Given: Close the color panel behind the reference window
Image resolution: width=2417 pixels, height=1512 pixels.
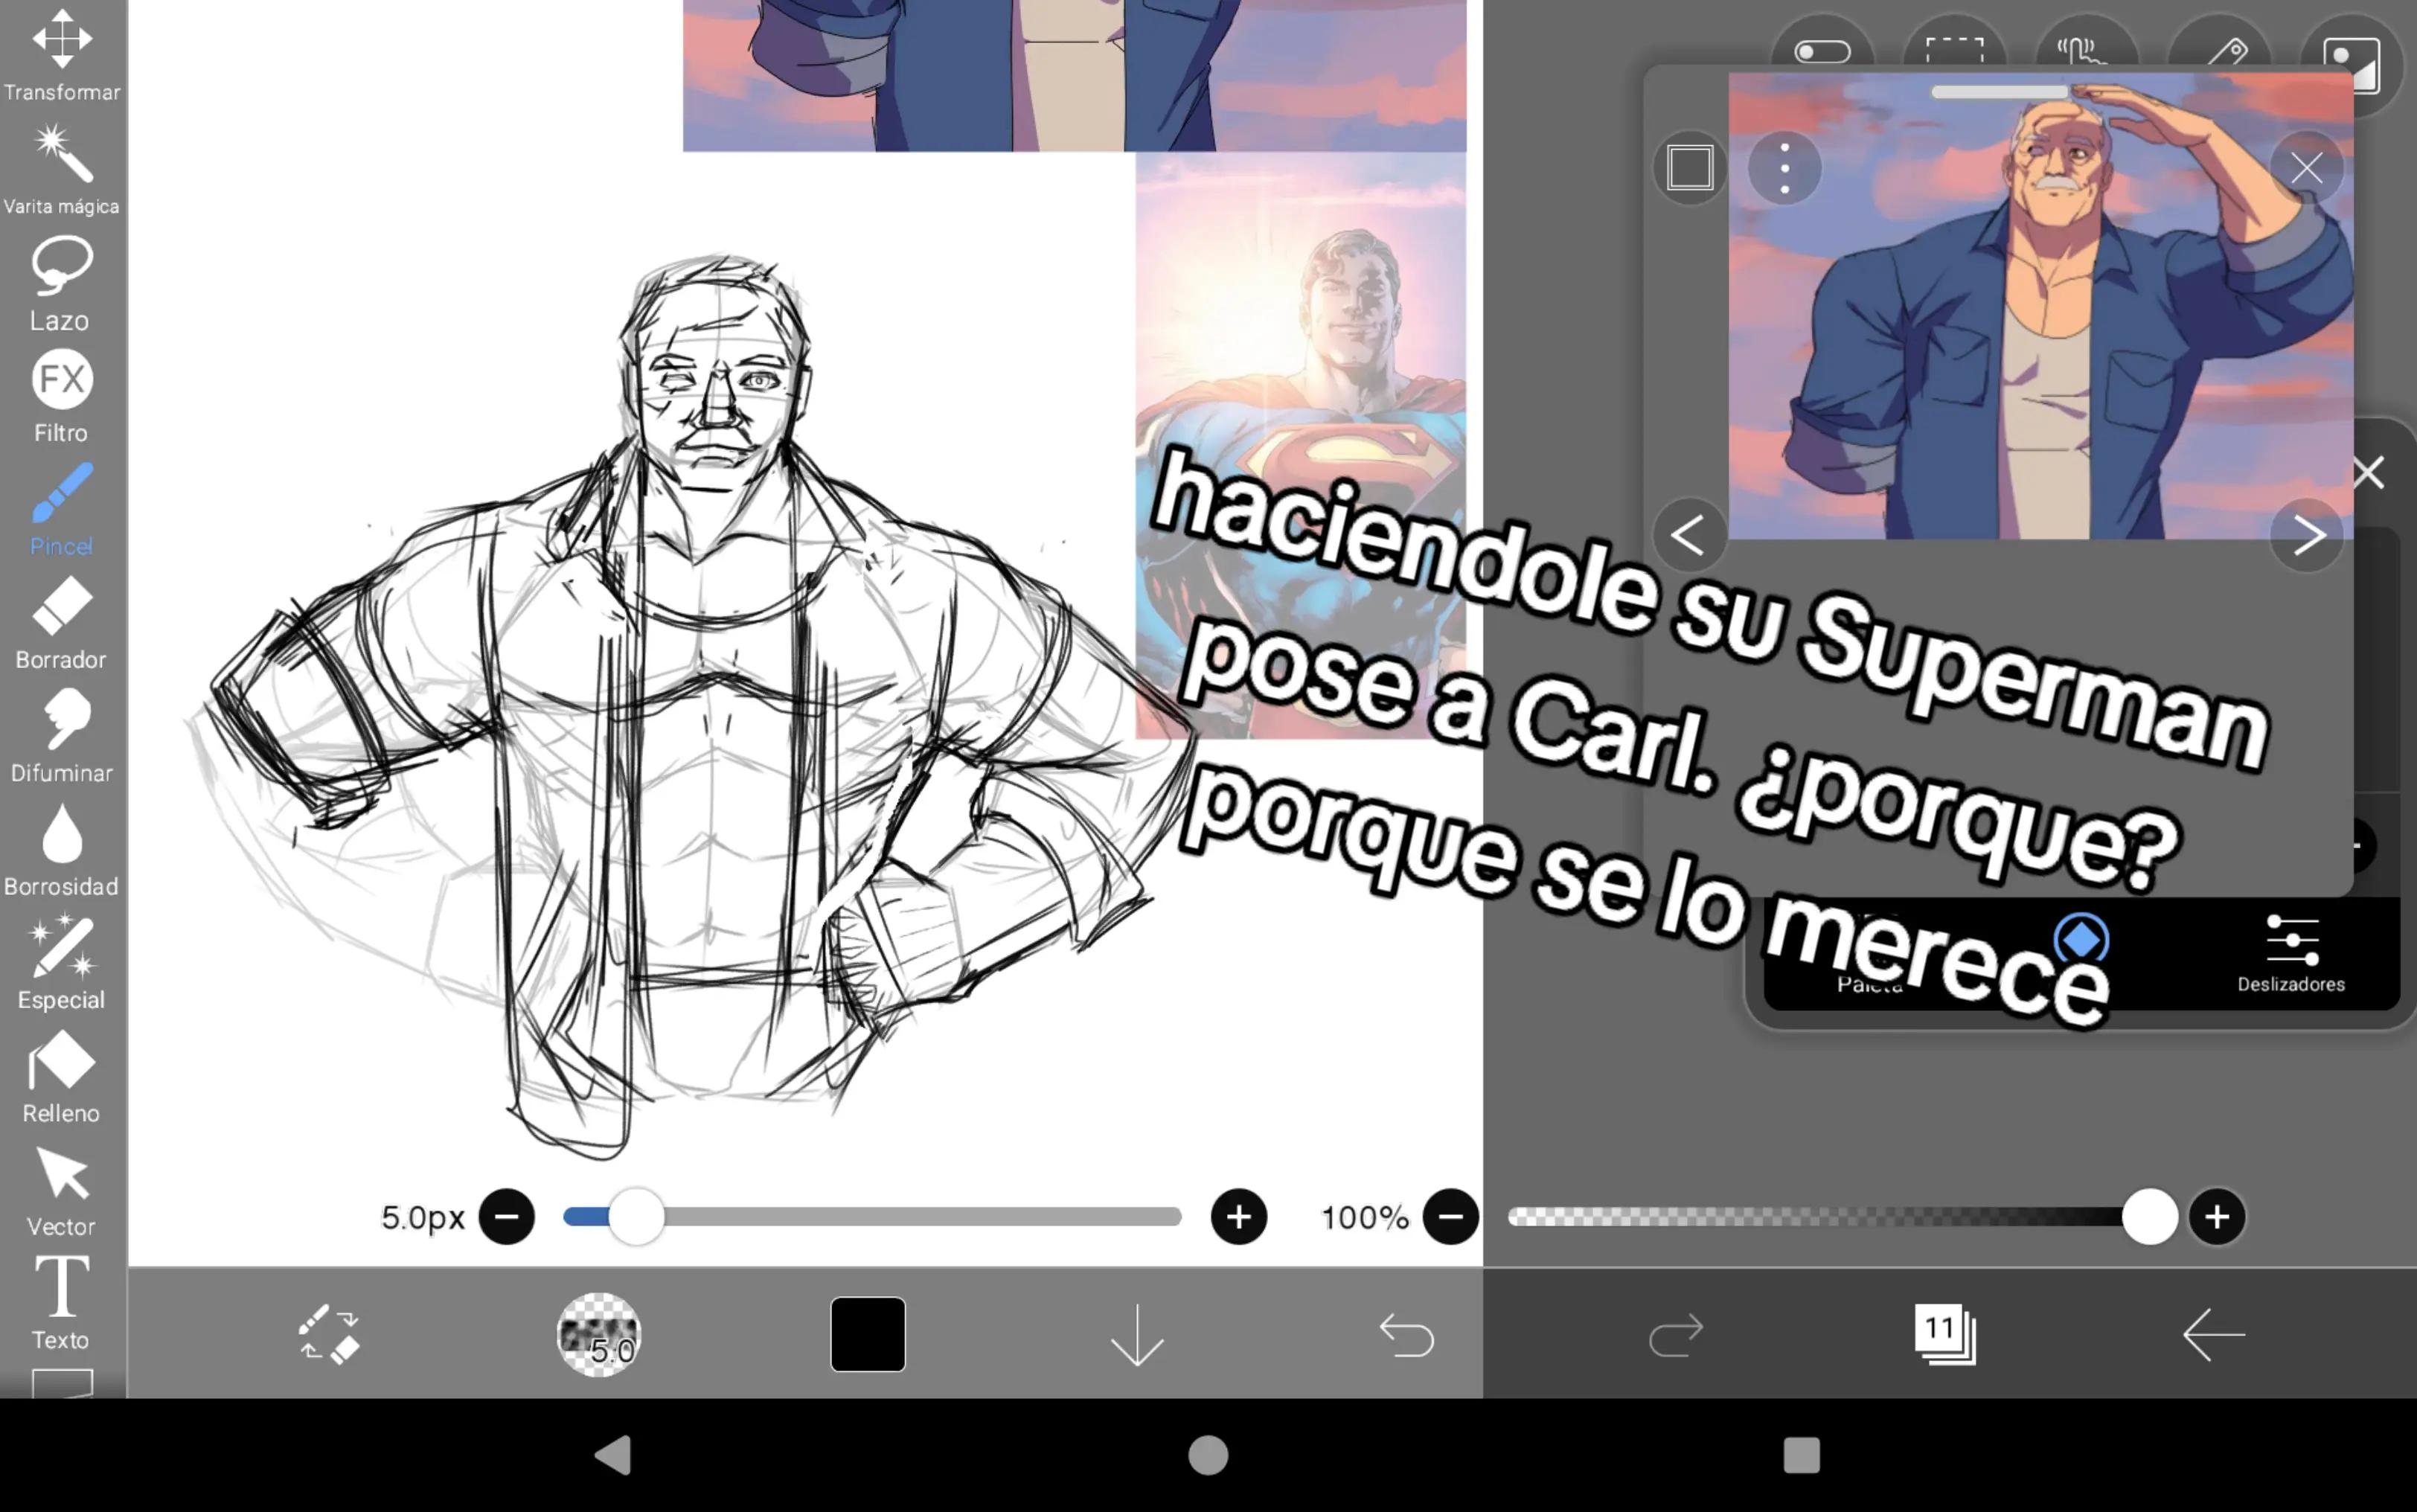Looking at the screenshot, I should [x=2368, y=472].
